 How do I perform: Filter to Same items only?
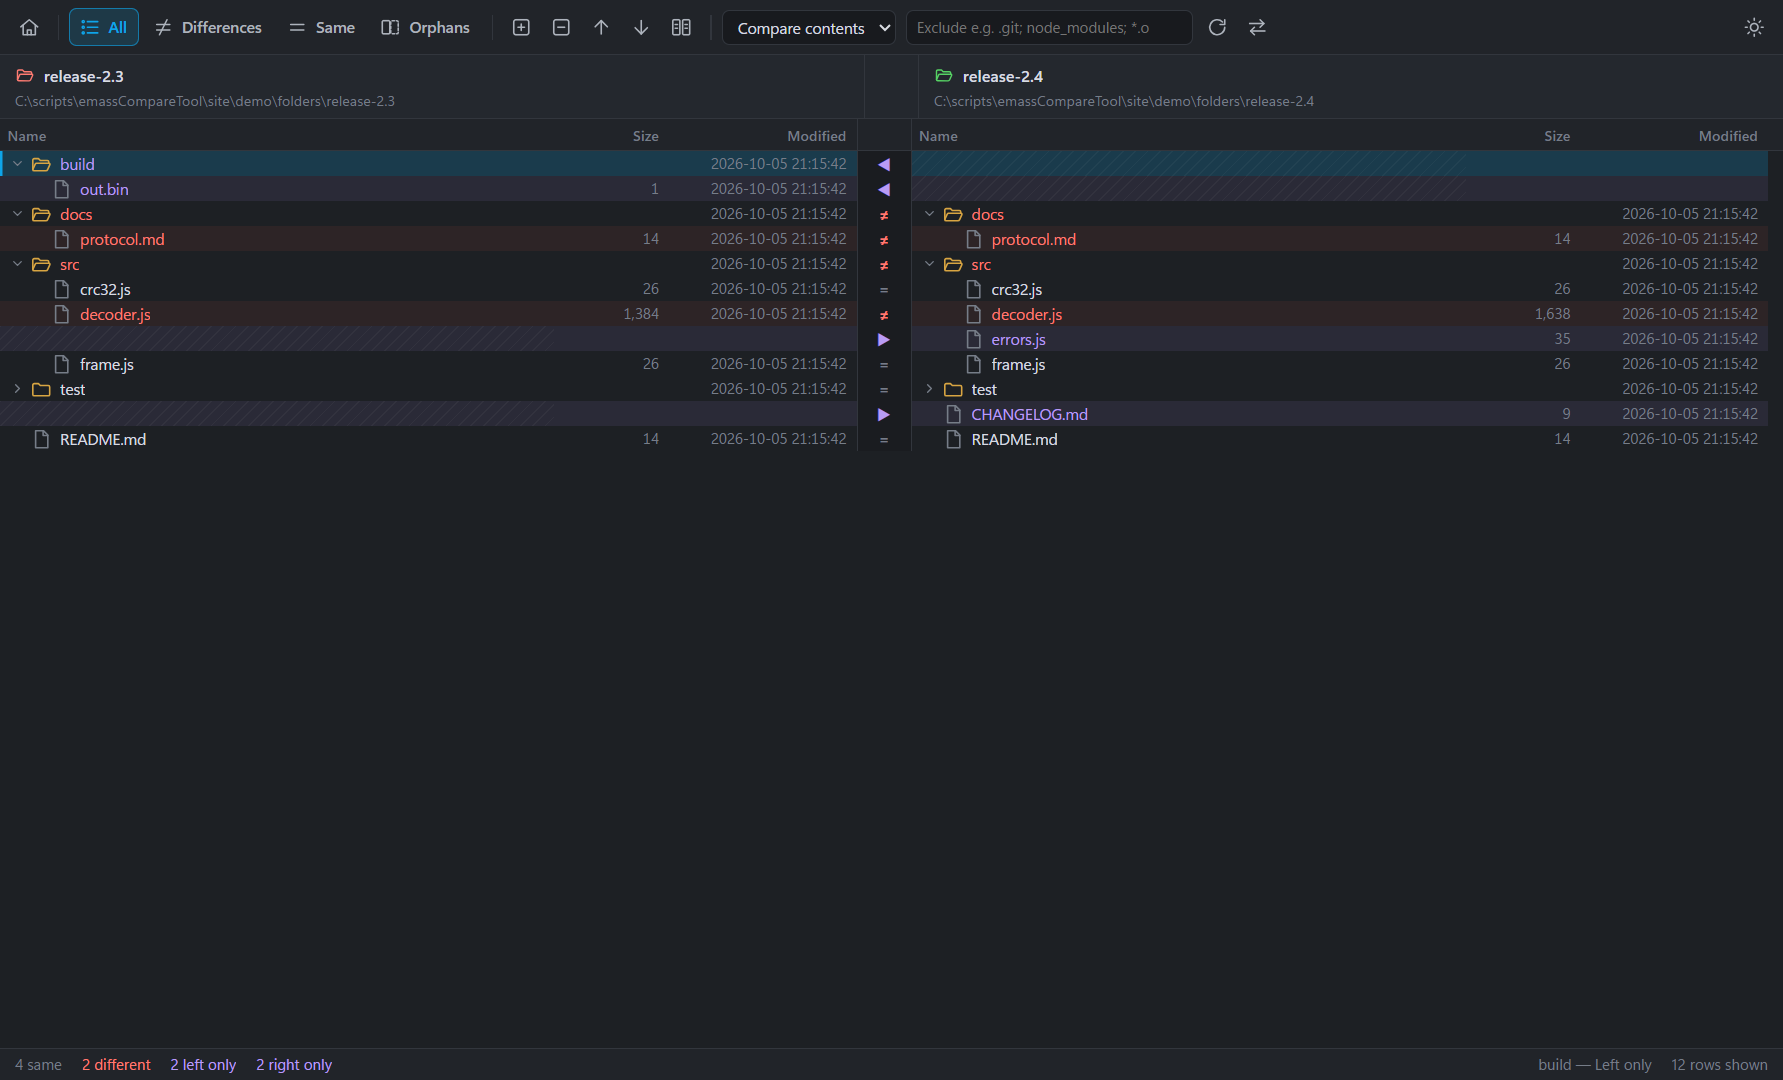(x=322, y=28)
